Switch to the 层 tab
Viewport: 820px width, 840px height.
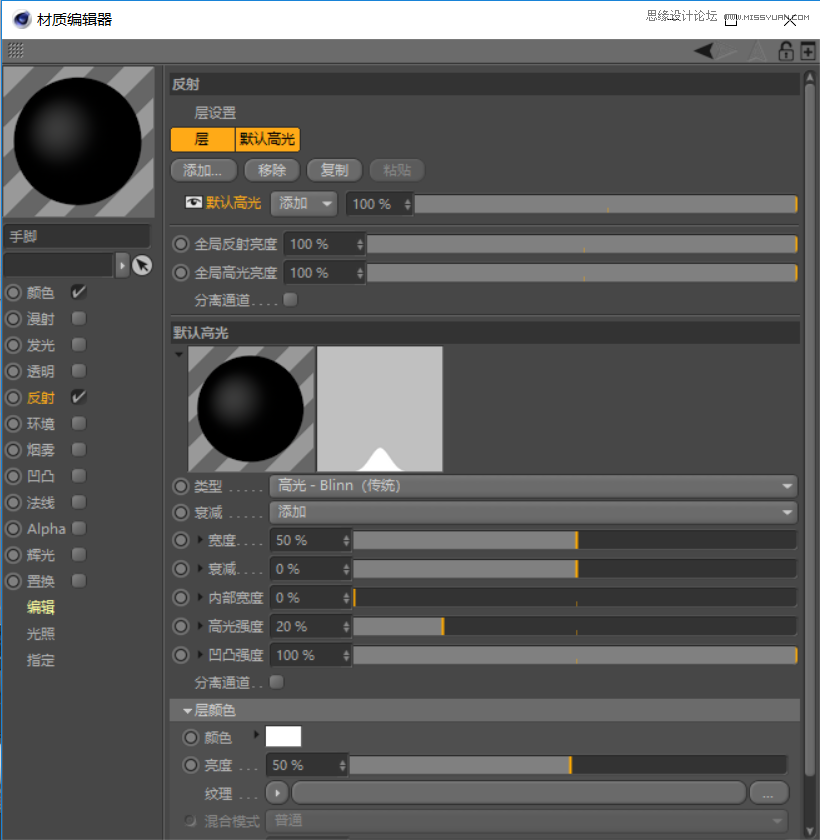[x=201, y=140]
